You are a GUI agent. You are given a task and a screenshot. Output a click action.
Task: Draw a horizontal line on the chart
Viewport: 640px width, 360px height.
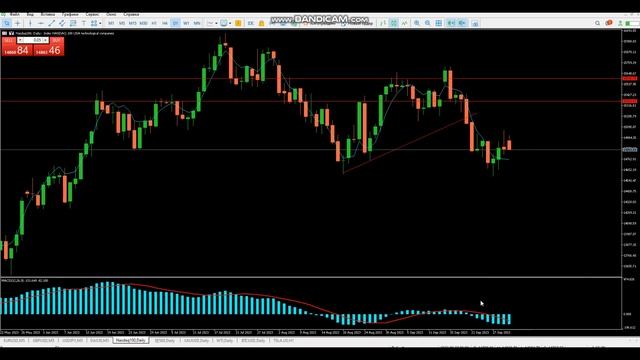point(41,23)
